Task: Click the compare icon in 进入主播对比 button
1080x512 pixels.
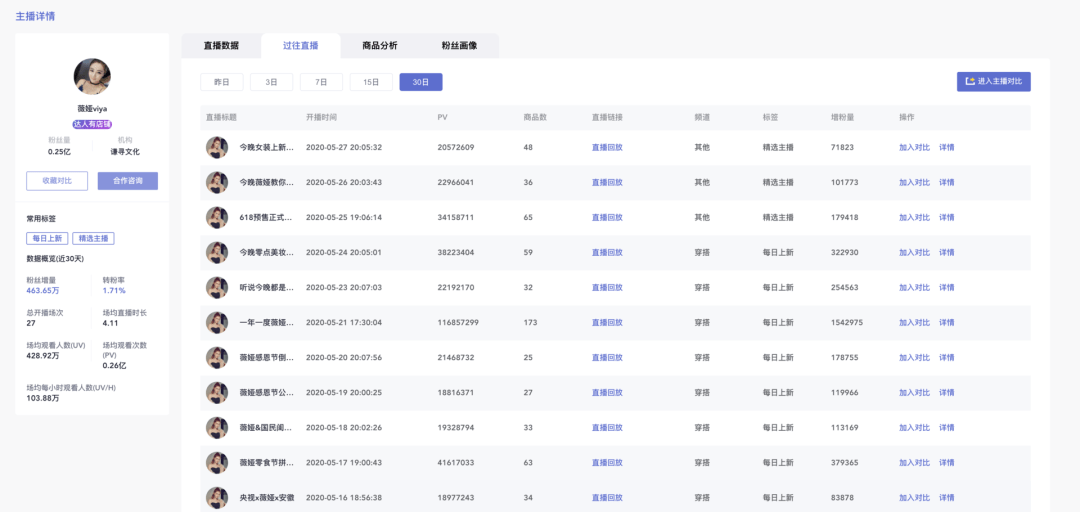Action: [x=970, y=81]
